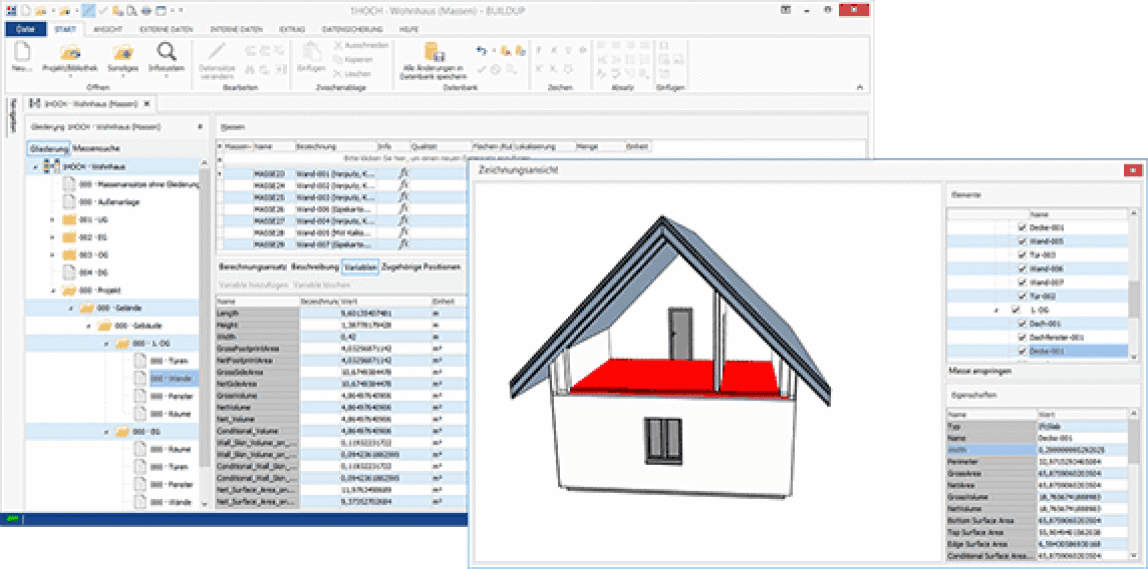
Task: Collapse the 1. OG node in Elemente list
Action: tap(996, 311)
